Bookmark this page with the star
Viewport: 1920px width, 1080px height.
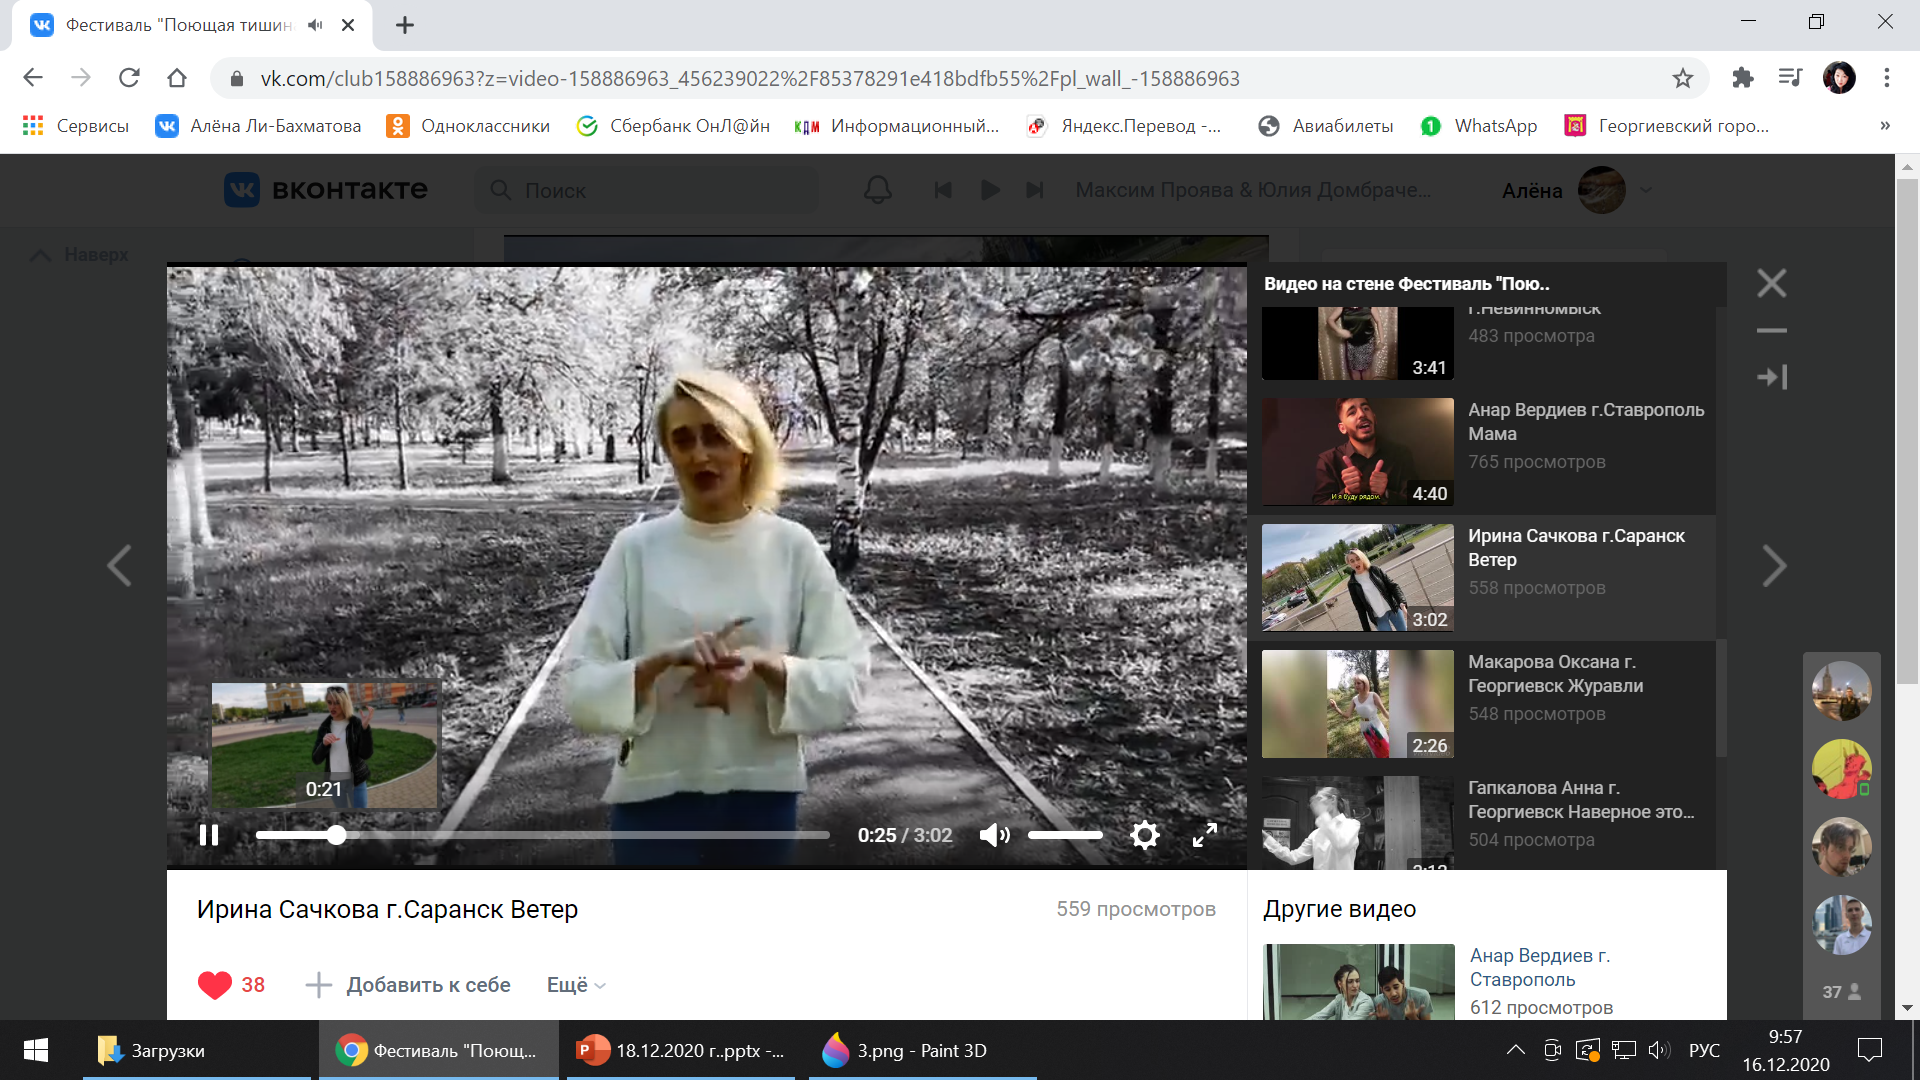(x=1683, y=78)
